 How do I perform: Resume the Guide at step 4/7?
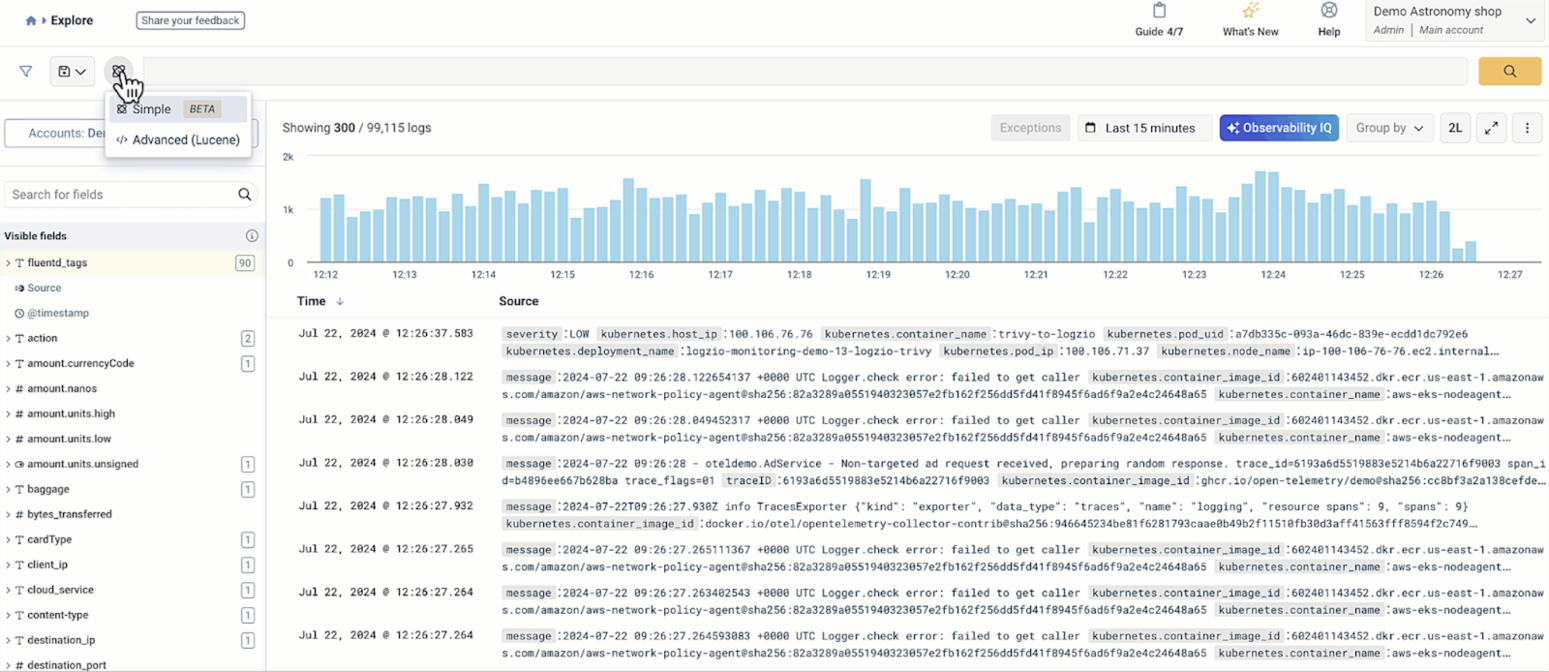point(1160,20)
